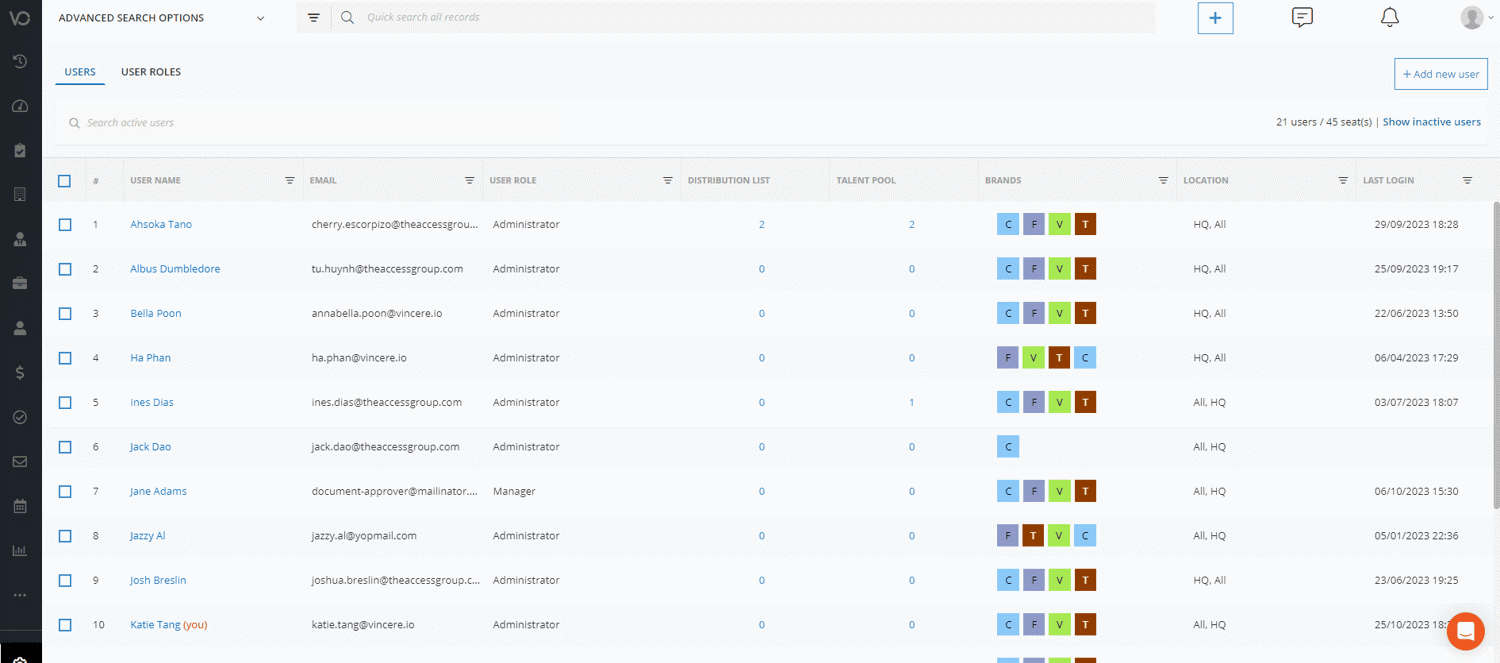The image size is (1500, 663).
Task: Click the Vincere logo in sidebar
Action: [20, 18]
